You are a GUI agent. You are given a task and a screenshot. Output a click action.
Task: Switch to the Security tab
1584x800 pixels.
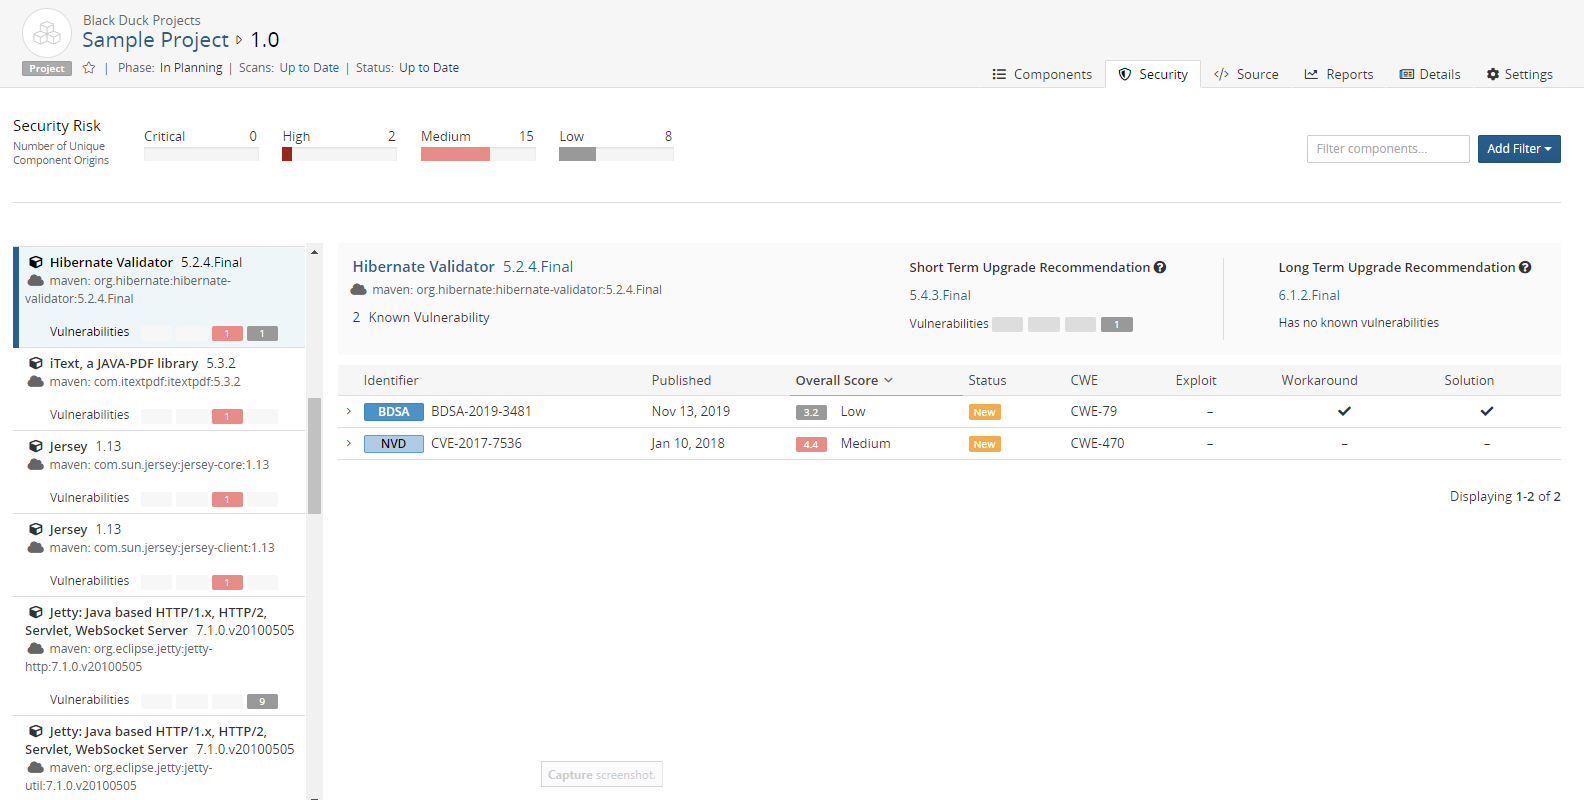pos(1153,74)
